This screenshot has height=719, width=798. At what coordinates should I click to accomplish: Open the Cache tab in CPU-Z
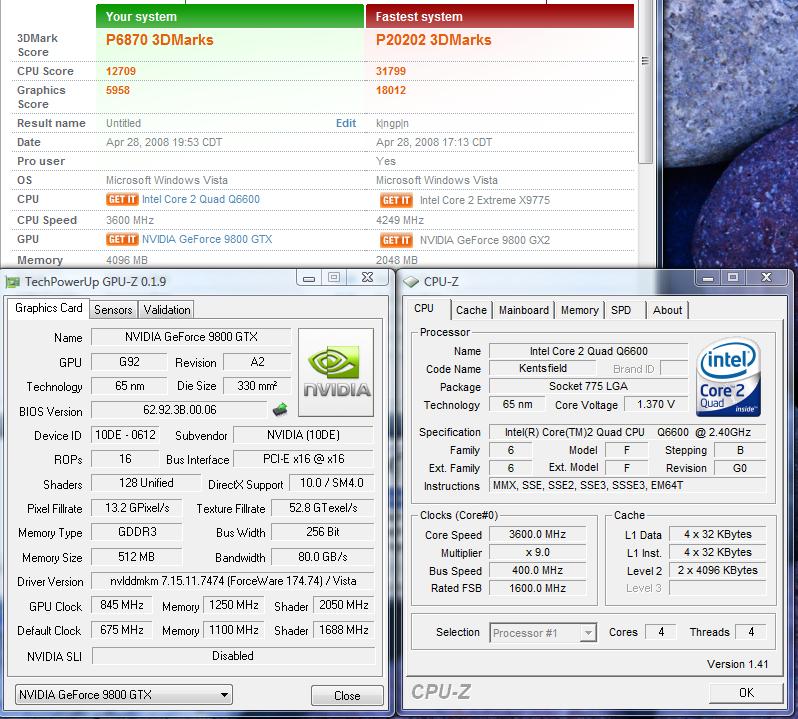click(x=471, y=310)
